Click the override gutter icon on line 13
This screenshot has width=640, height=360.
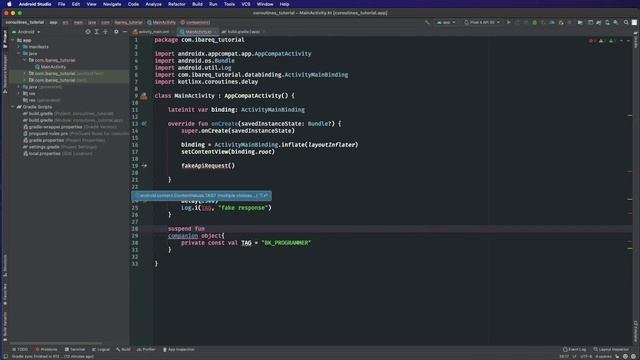point(144,124)
